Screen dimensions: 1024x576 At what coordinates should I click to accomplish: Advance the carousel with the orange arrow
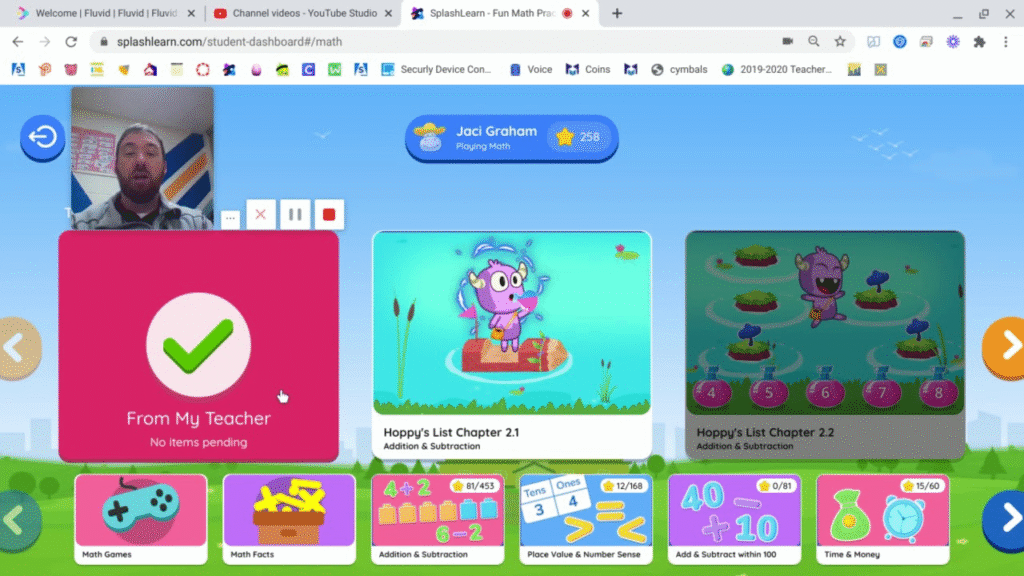click(x=1008, y=347)
